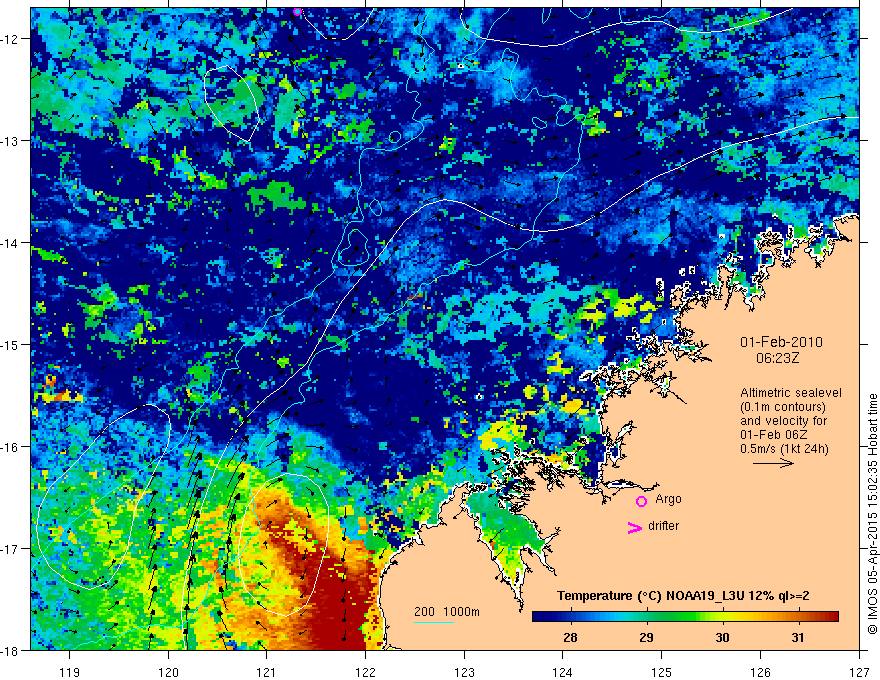The height and width of the screenshot is (680, 880).
Task: Click the latitude label -18
Action: (x=10, y=650)
